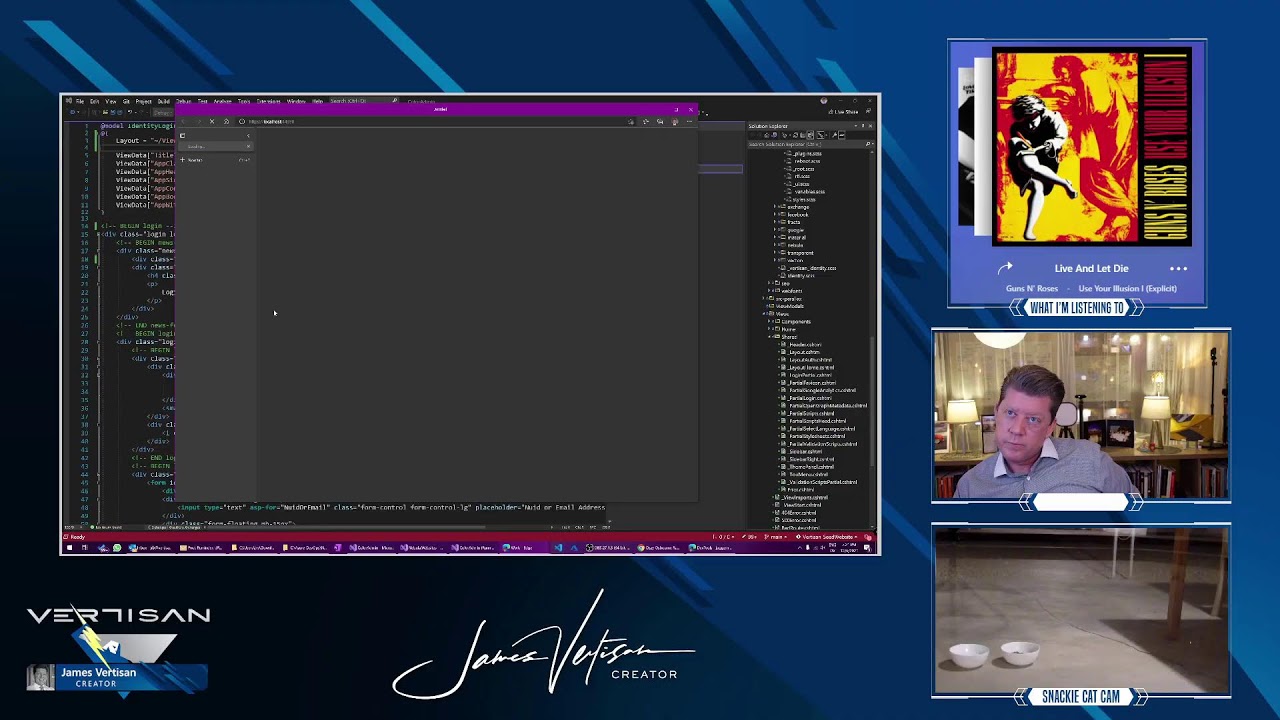Click the browser forward arrow
Viewport: 1280px width, 720px height.
click(x=199, y=121)
